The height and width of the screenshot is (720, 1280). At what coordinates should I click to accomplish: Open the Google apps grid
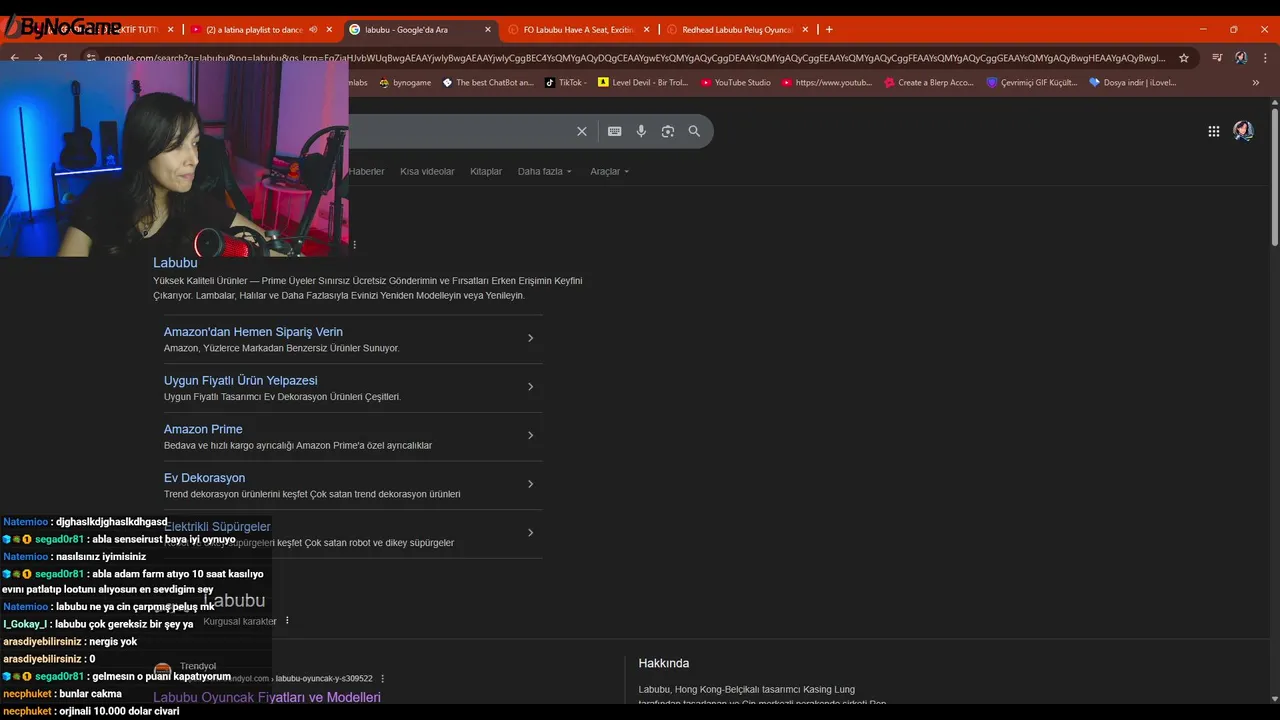1213,131
